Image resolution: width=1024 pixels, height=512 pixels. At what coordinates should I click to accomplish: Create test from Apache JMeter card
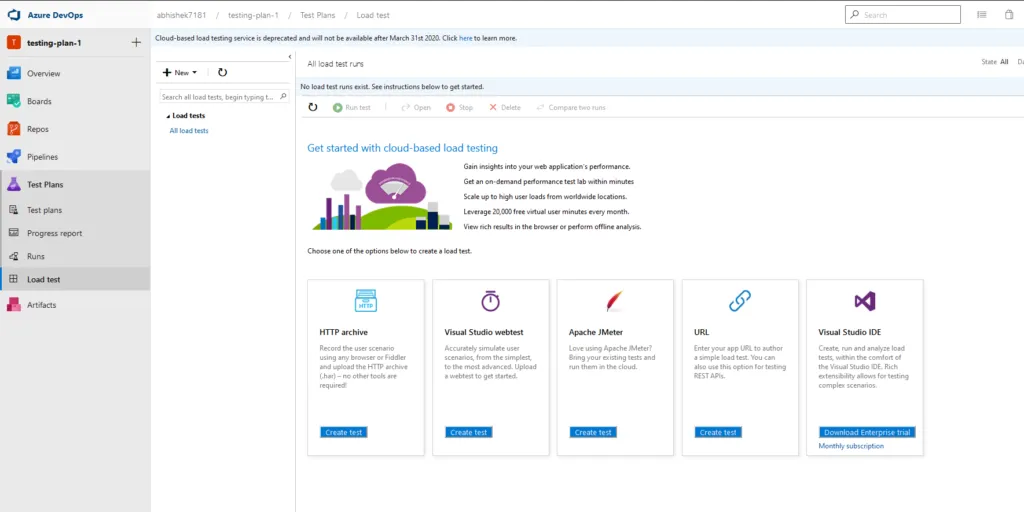pos(593,432)
